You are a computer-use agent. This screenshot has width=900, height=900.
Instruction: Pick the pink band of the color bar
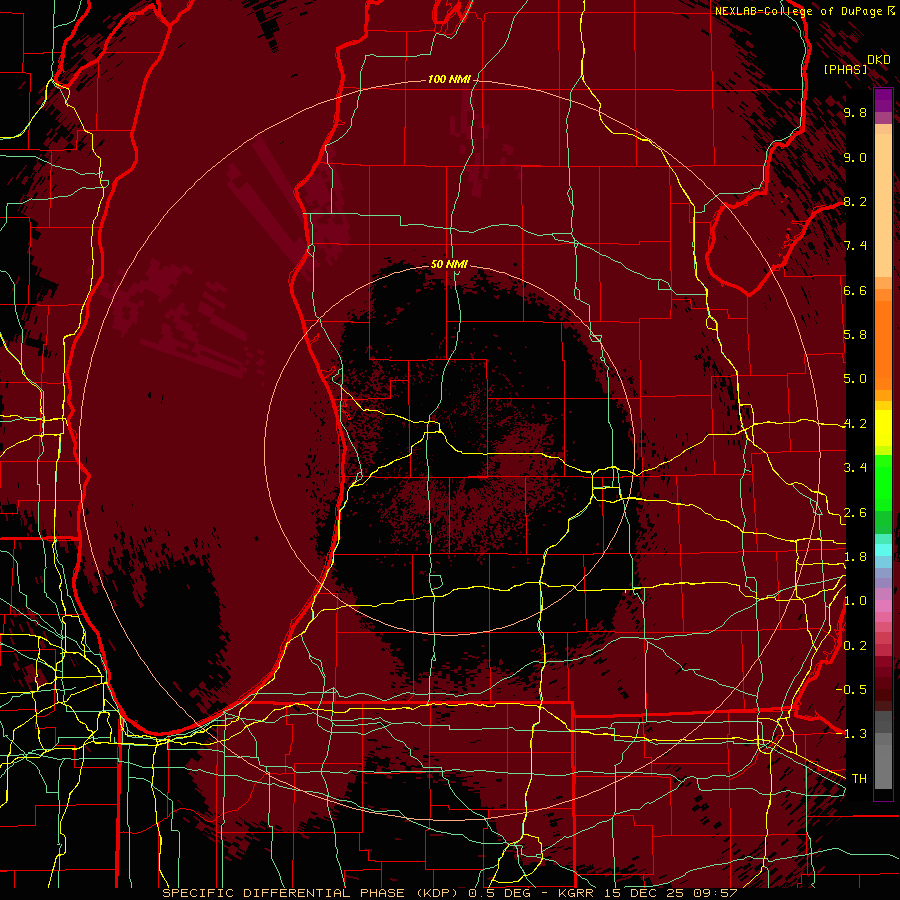pyautogui.click(x=883, y=606)
